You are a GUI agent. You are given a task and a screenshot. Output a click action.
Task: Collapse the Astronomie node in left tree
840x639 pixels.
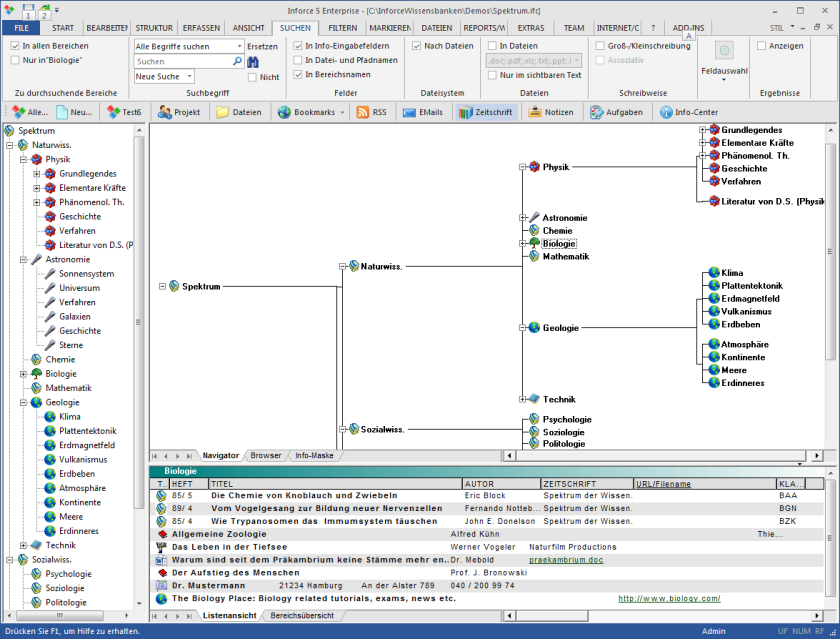[x=23, y=259]
